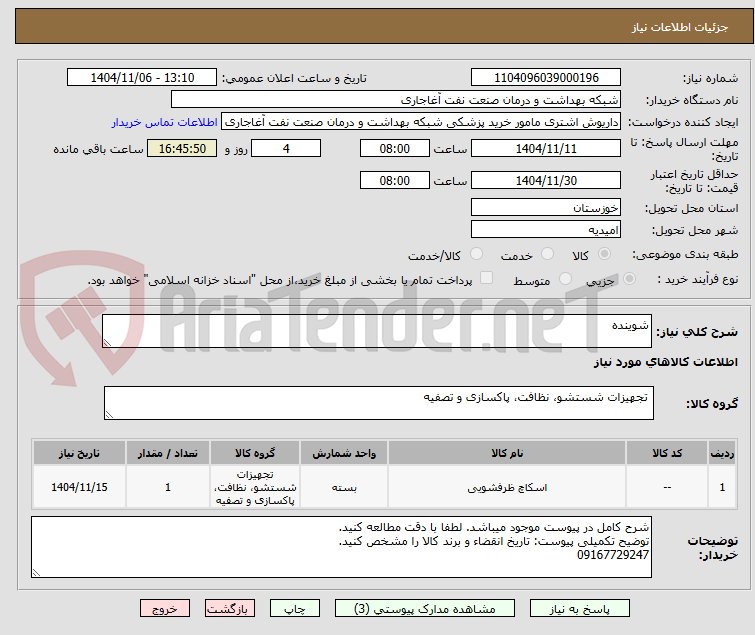Screen dimensions: 755x635
Task: Toggle the اسناد خزانه اسلامی payment checkbox
Action: pos(487,278)
